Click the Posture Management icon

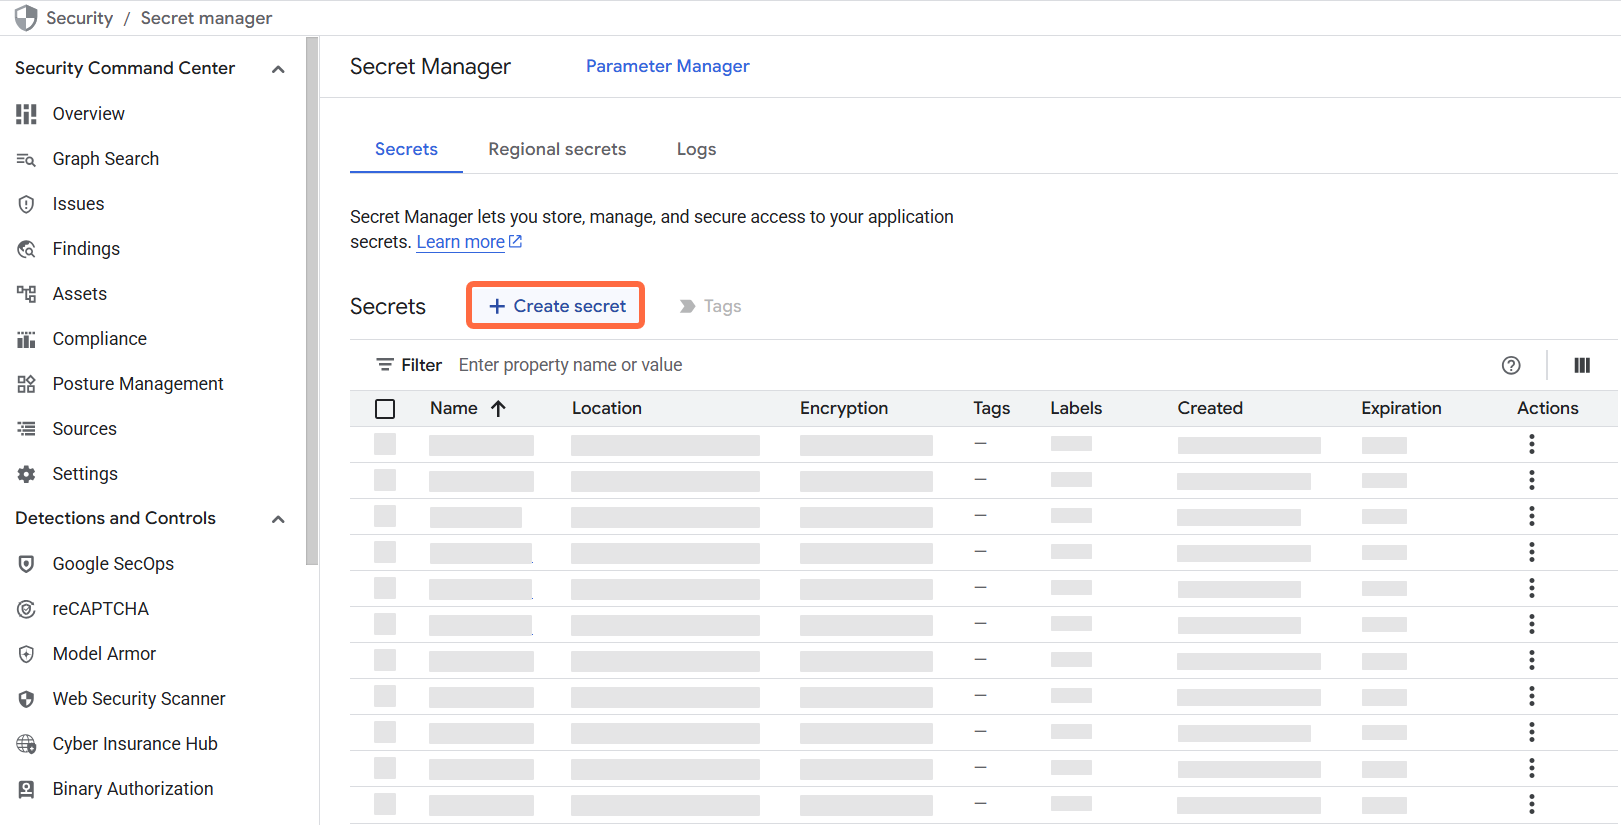click(x=26, y=384)
